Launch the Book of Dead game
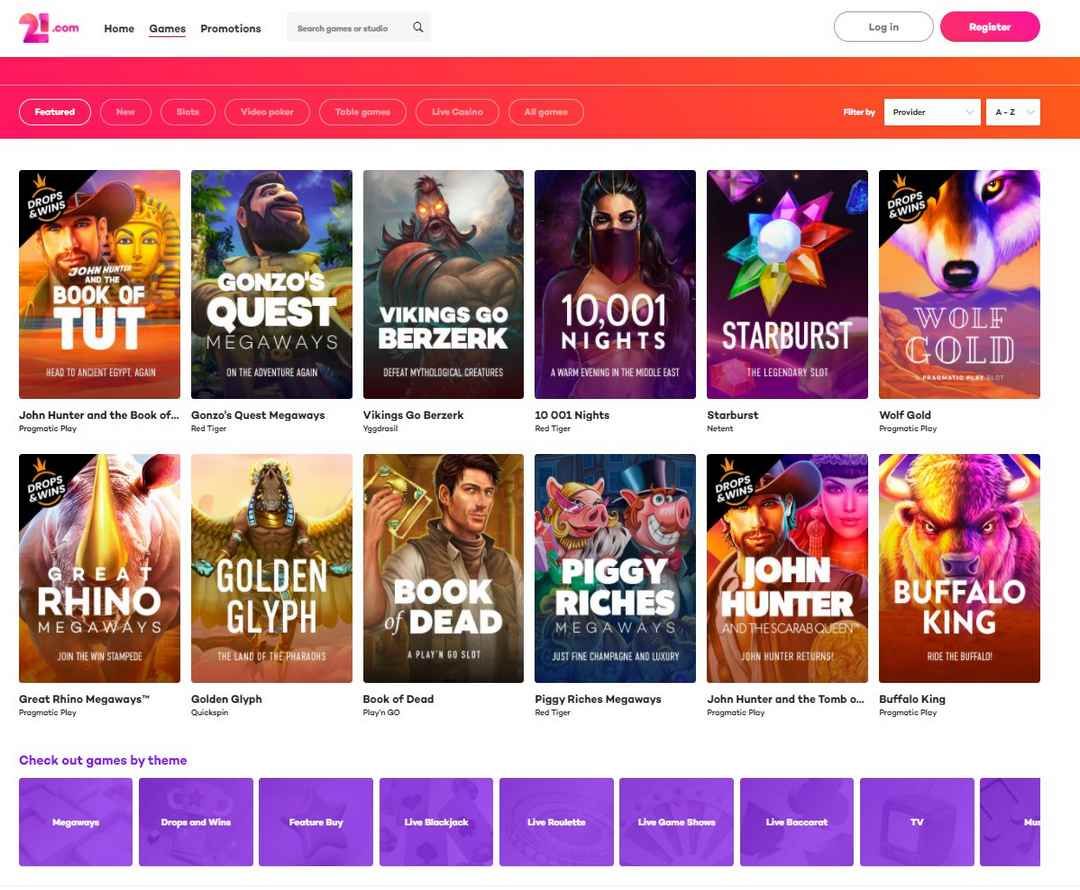This screenshot has width=1080, height=890. pyautogui.click(x=443, y=568)
